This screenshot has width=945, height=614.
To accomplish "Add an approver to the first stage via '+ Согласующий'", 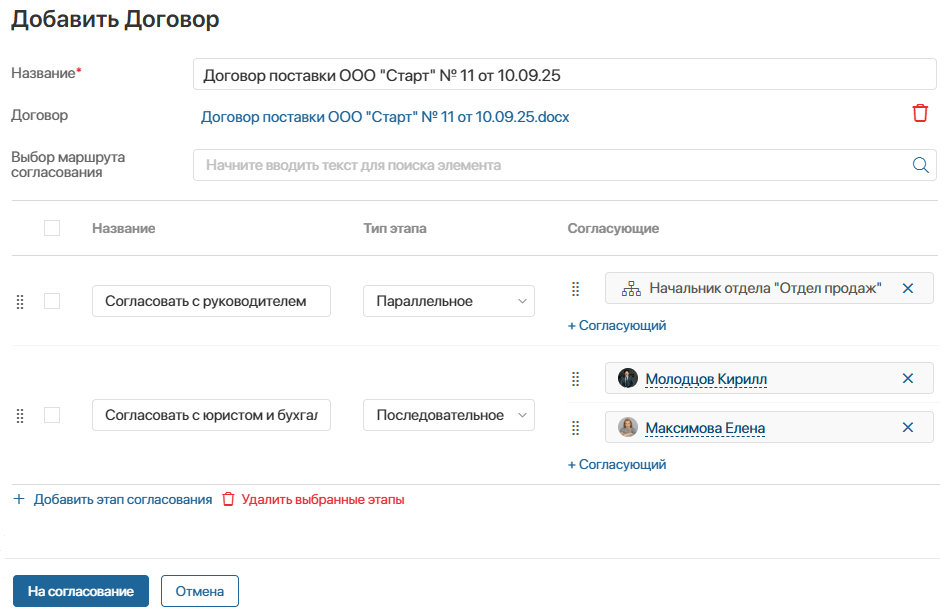I will 617,325.
